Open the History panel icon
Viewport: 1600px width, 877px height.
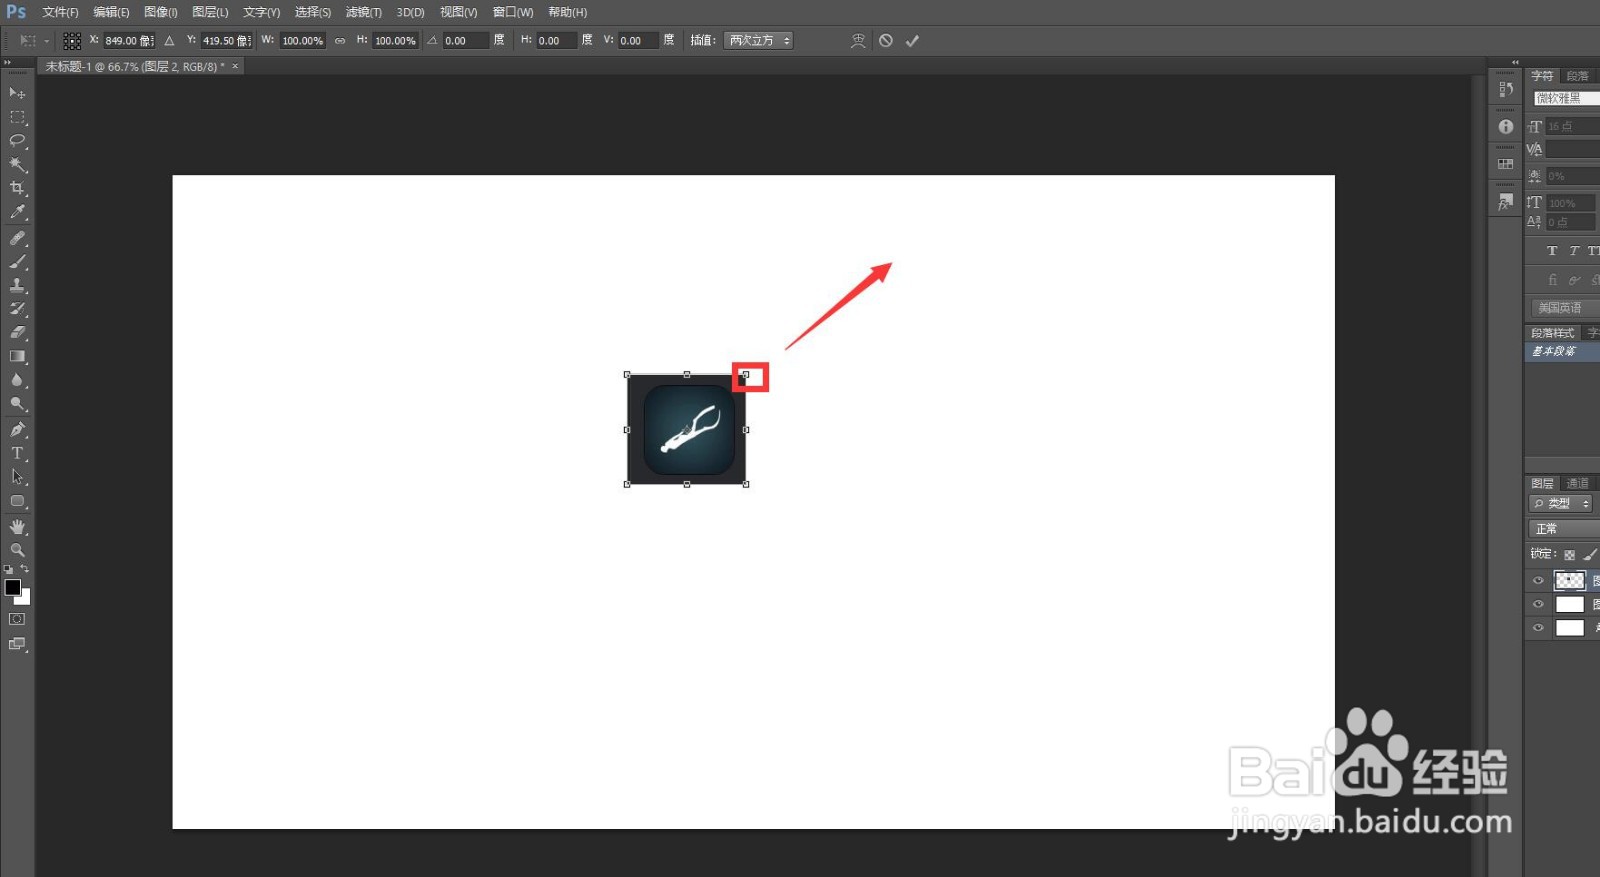(x=1506, y=89)
